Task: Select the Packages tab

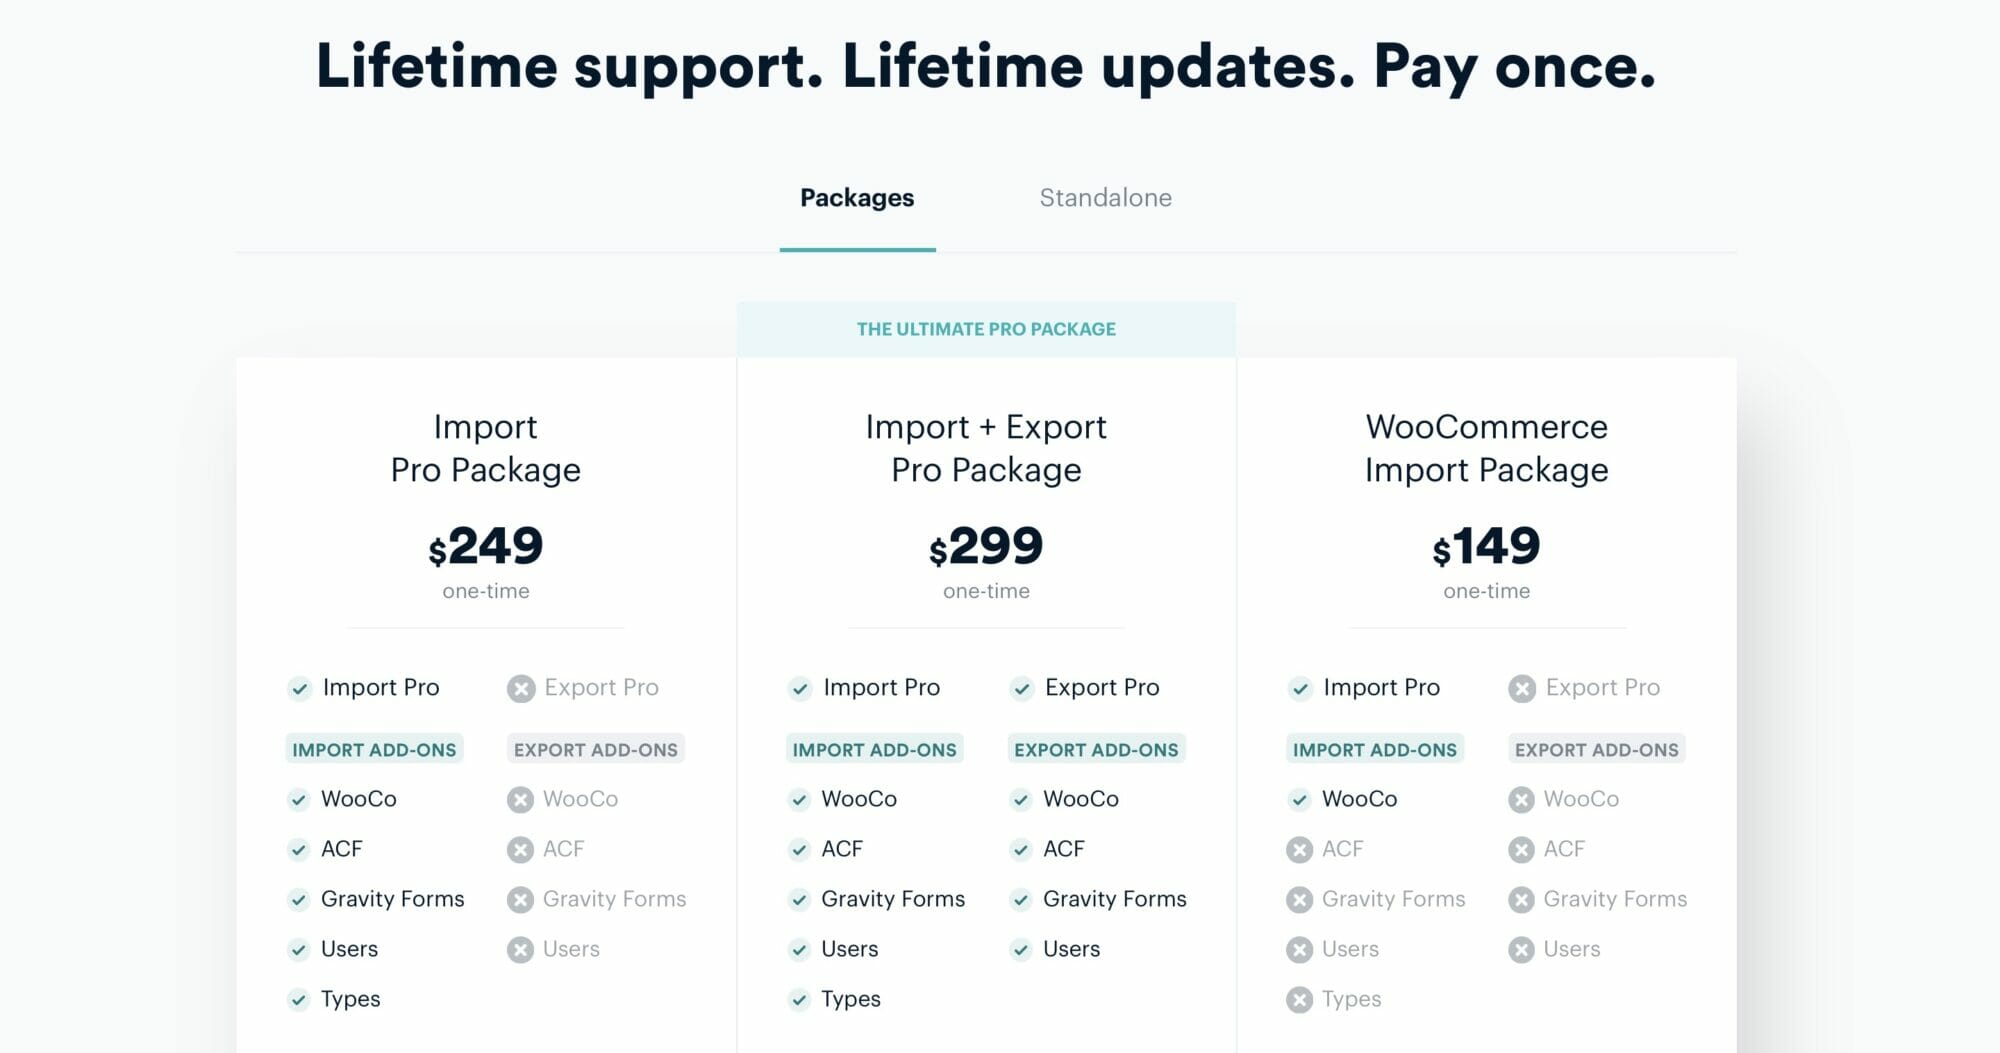Action: click(x=857, y=198)
